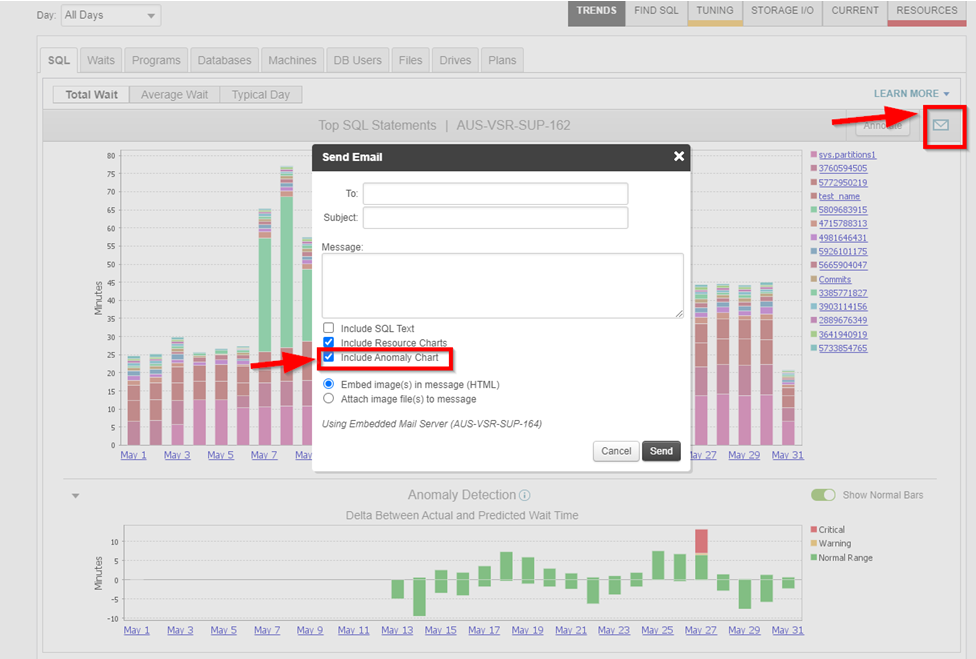Click the Normal Range legend swatch

814,557
